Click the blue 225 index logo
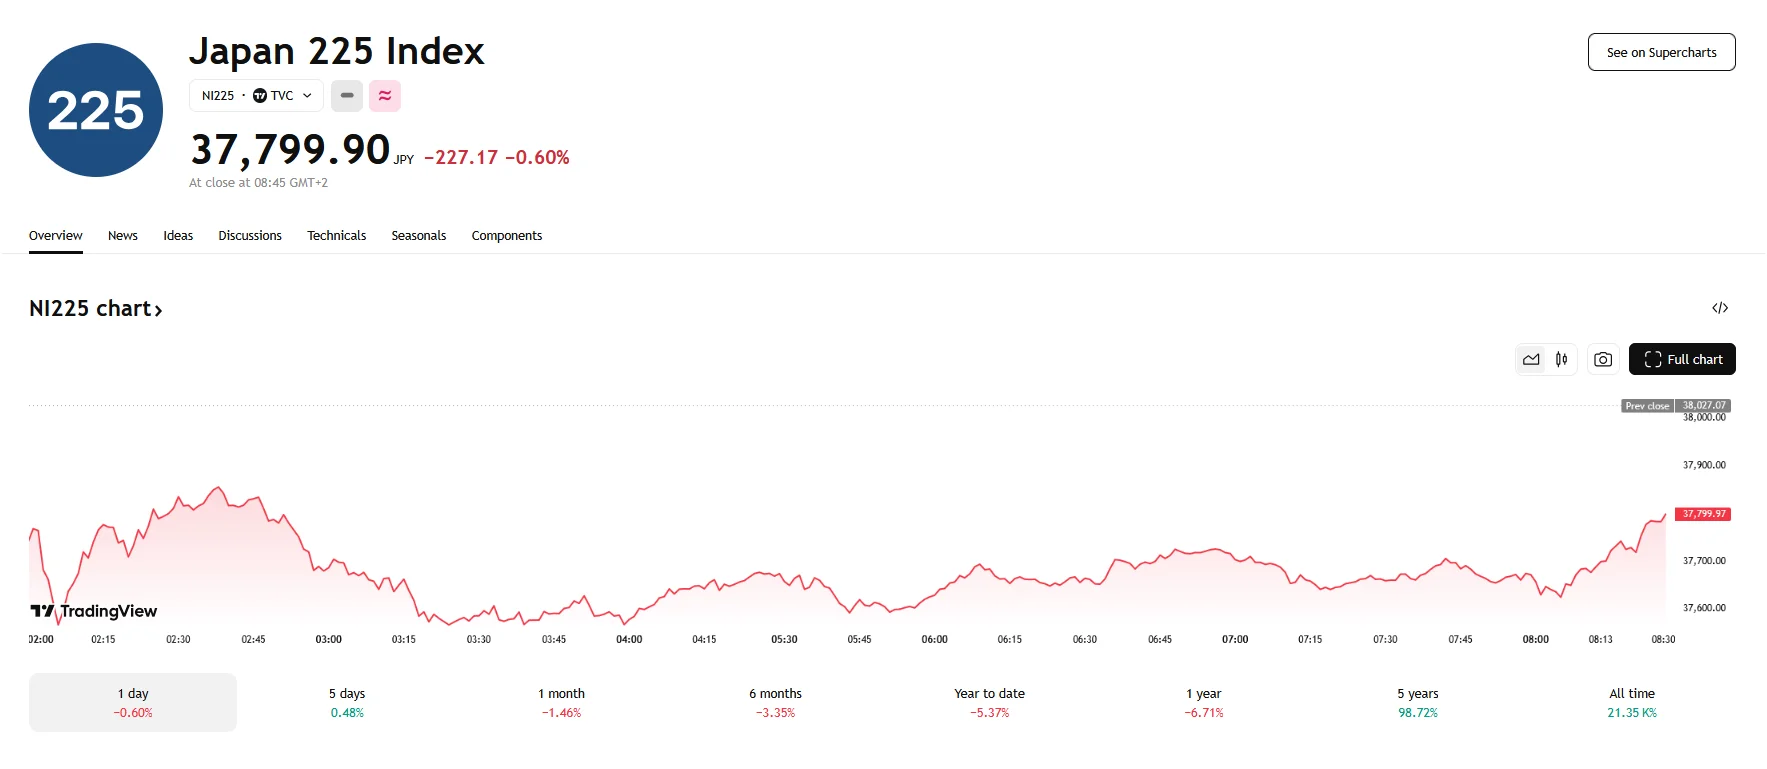The height and width of the screenshot is (769, 1767). [96, 110]
